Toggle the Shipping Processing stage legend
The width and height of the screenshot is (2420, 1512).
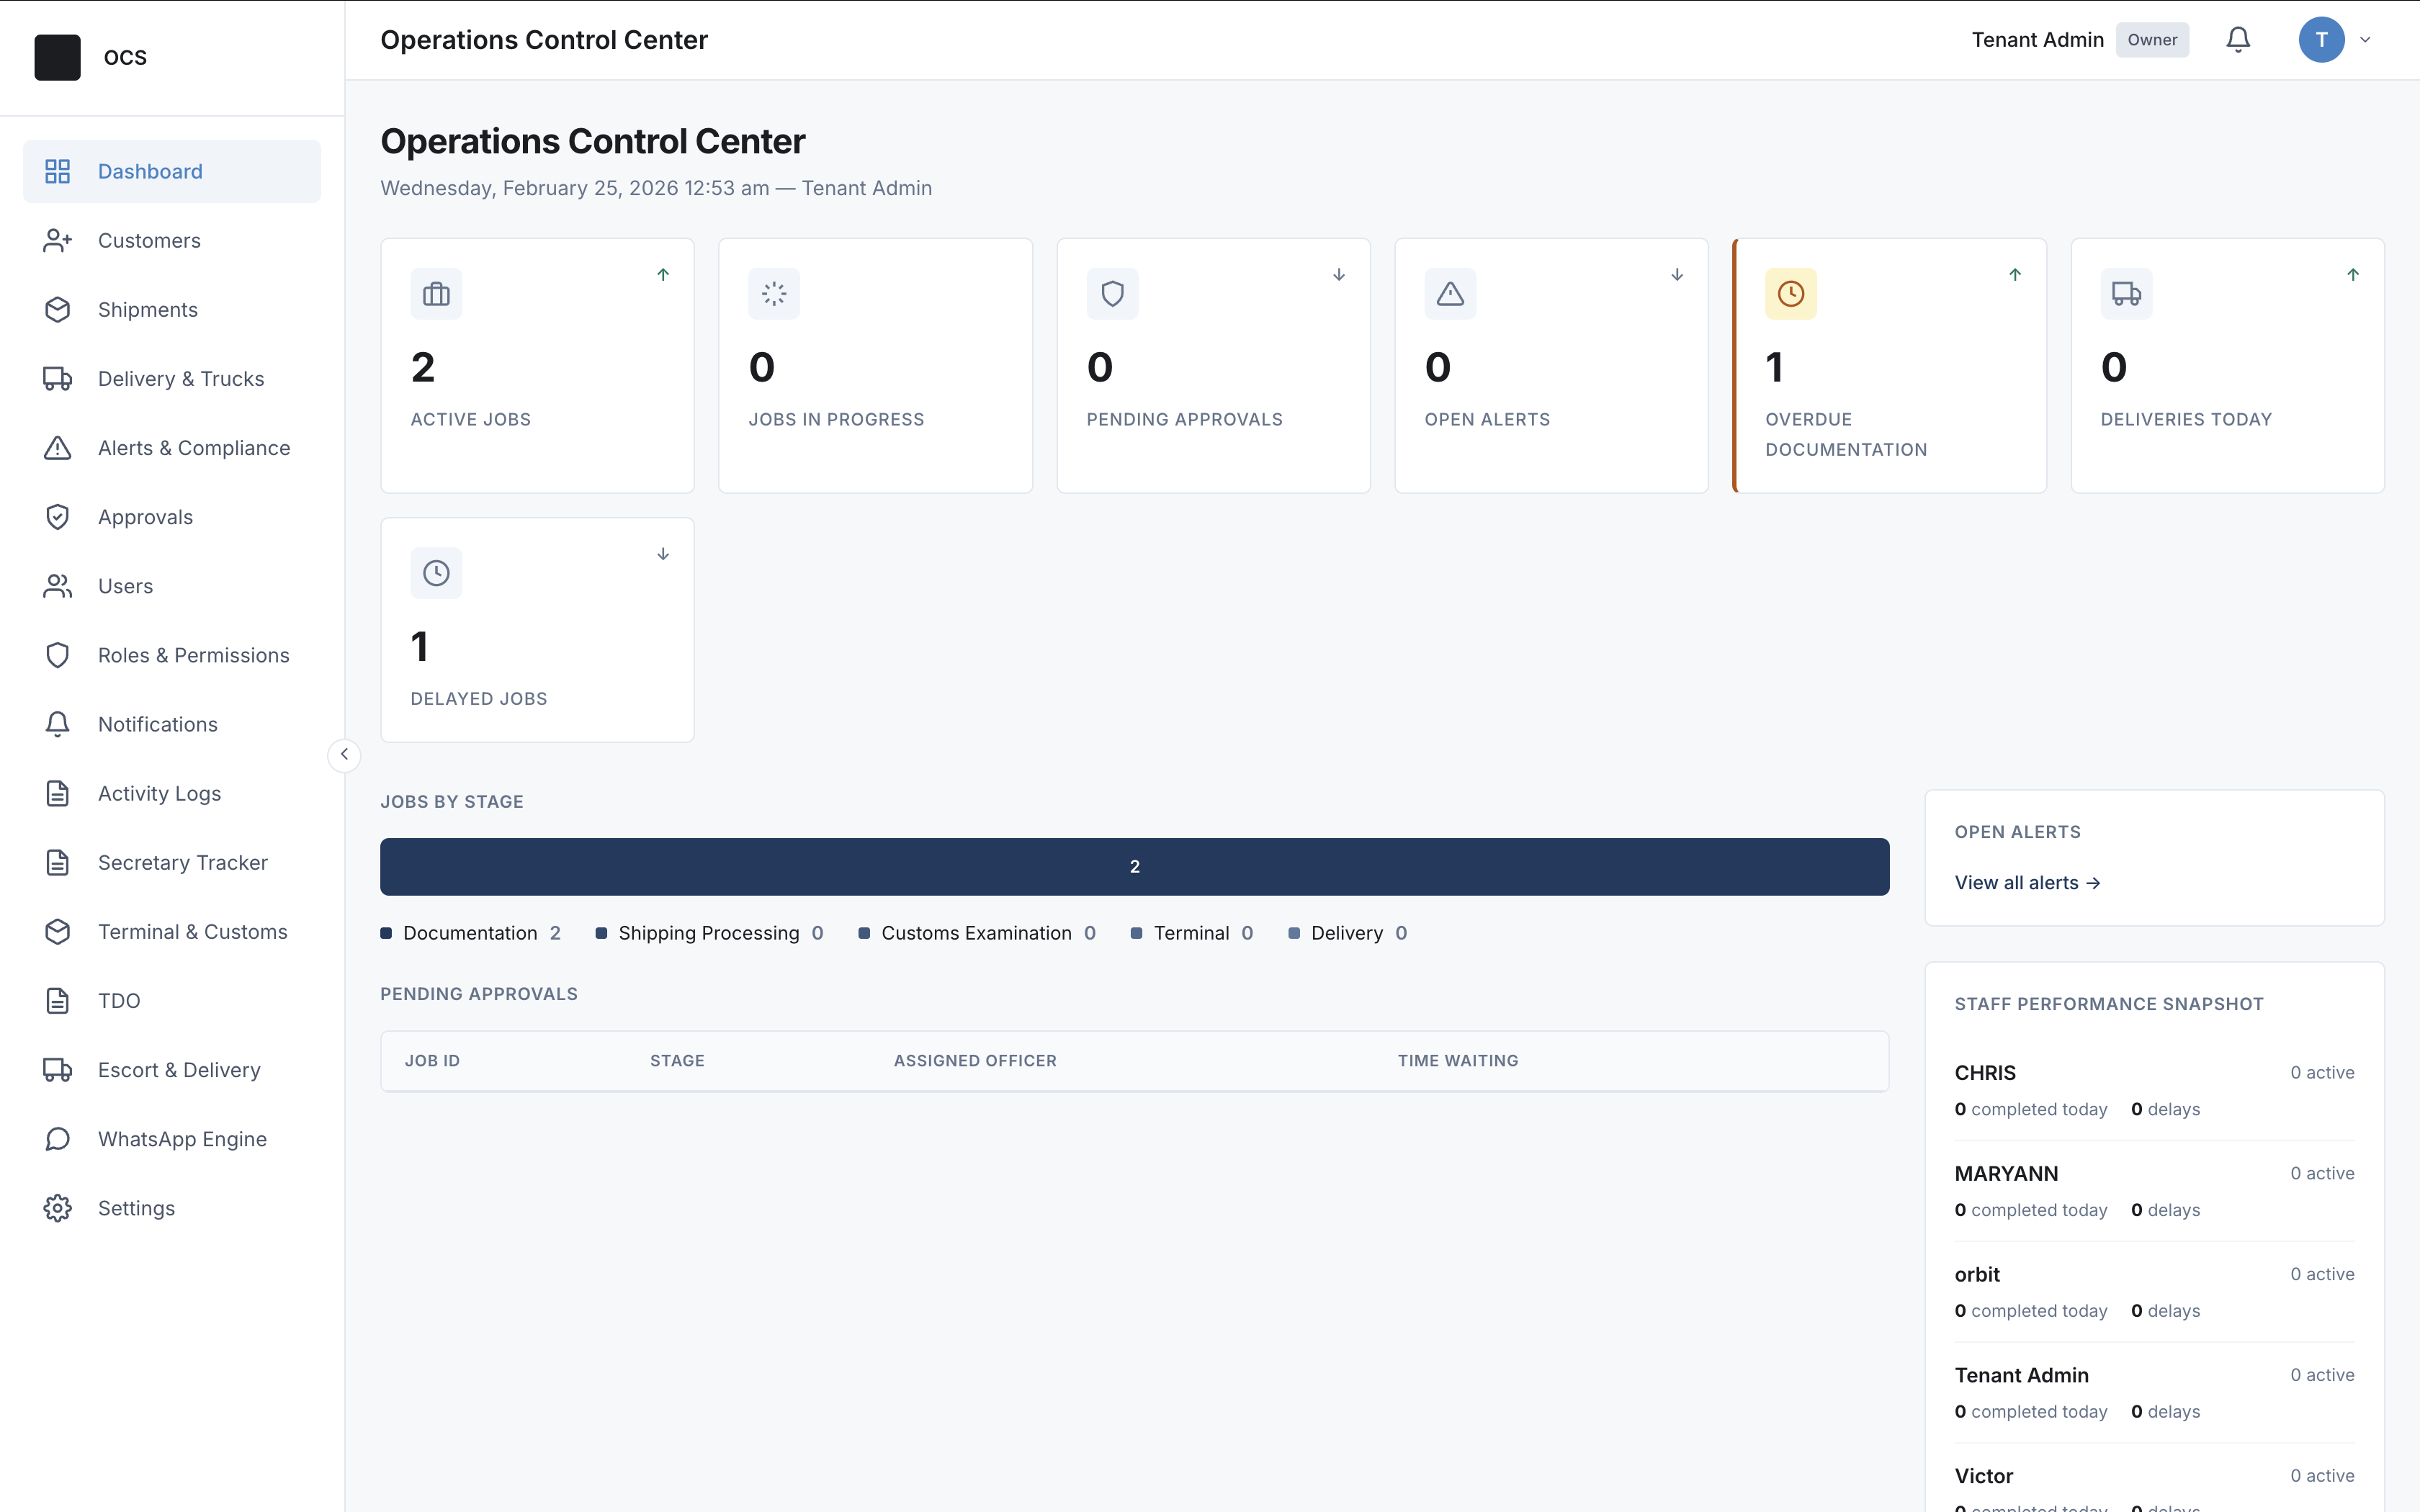710,932
